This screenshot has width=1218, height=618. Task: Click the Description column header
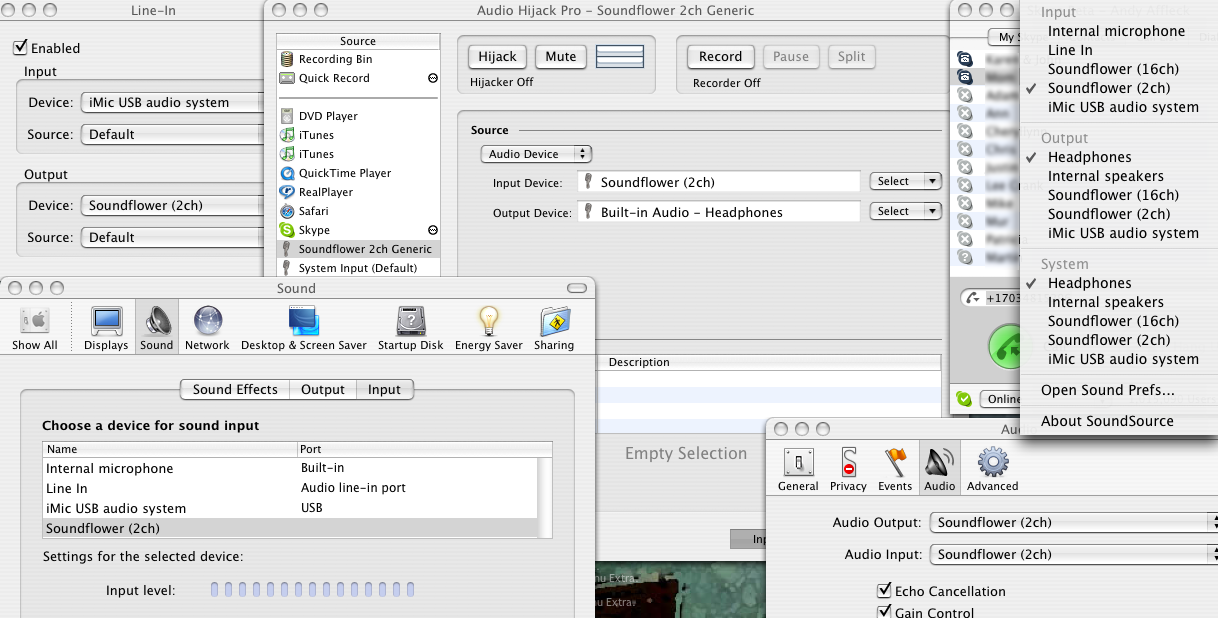tap(770, 362)
